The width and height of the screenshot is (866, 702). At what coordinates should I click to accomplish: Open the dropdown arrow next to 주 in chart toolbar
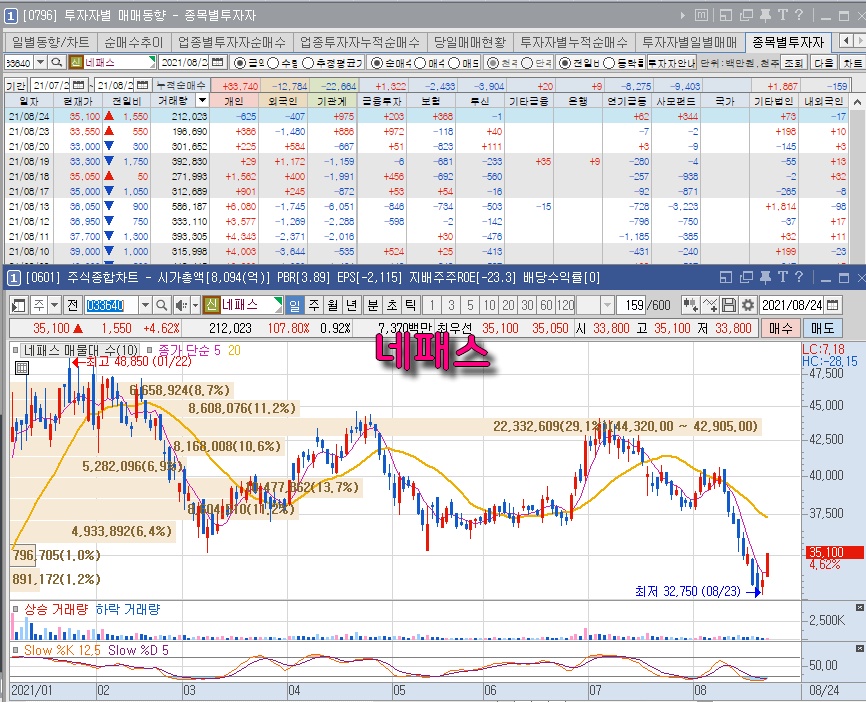54,305
